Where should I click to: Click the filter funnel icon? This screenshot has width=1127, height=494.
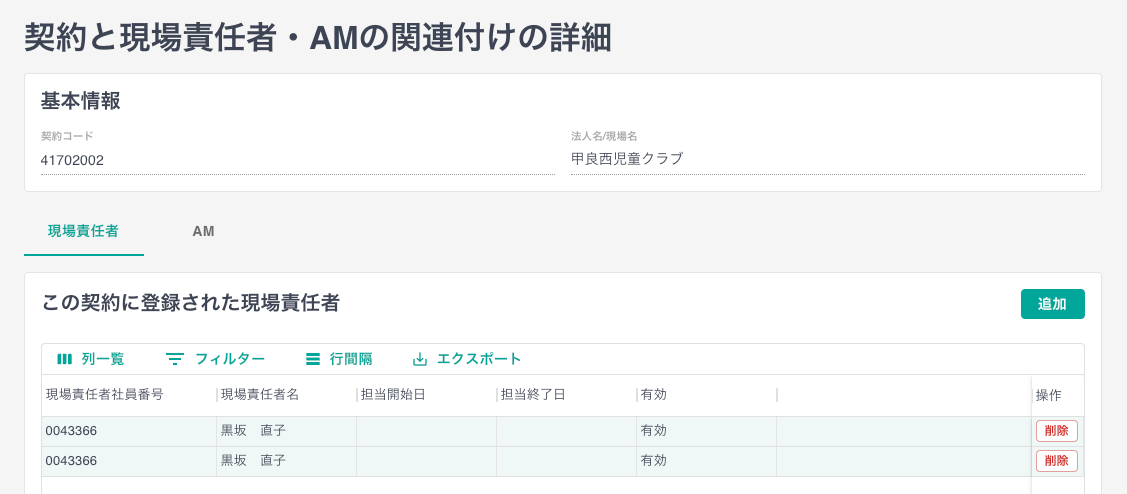(x=175, y=359)
